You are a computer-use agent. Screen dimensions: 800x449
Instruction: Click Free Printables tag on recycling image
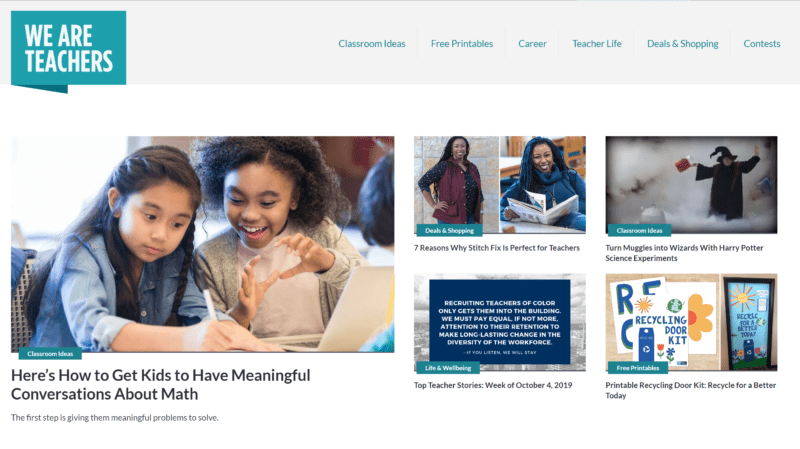pyautogui.click(x=638, y=368)
